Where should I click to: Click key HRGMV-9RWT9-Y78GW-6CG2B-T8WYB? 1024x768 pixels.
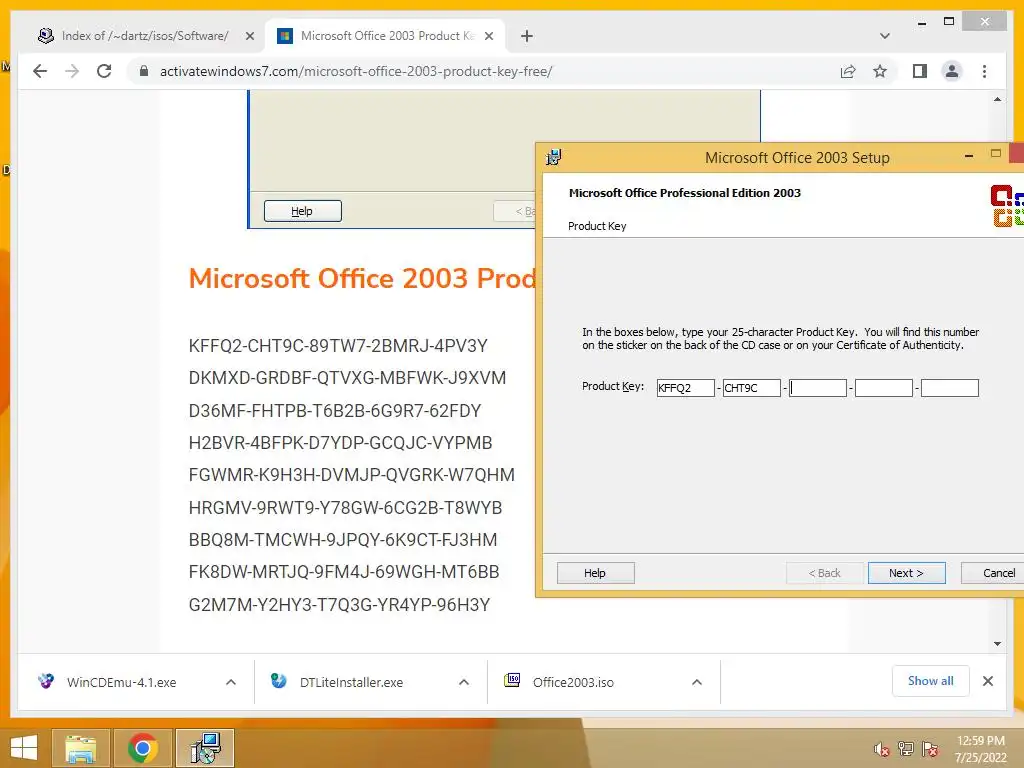tap(345, 507)
